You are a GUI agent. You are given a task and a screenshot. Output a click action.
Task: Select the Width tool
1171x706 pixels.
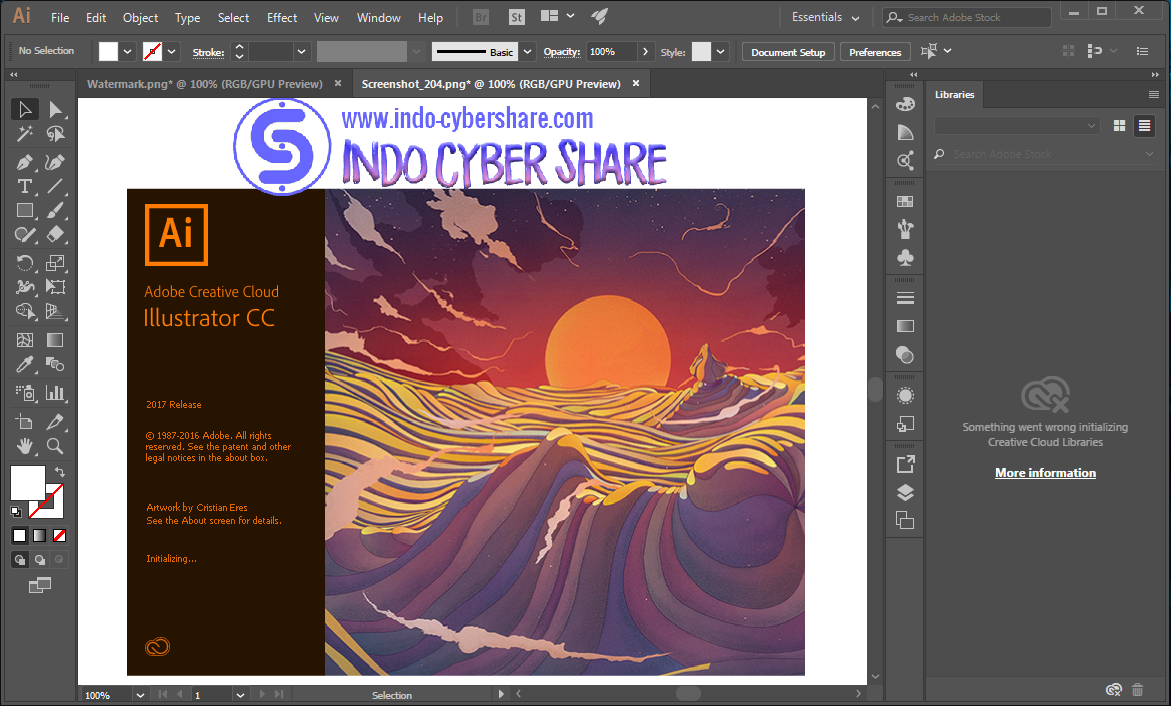click(25, 287)
